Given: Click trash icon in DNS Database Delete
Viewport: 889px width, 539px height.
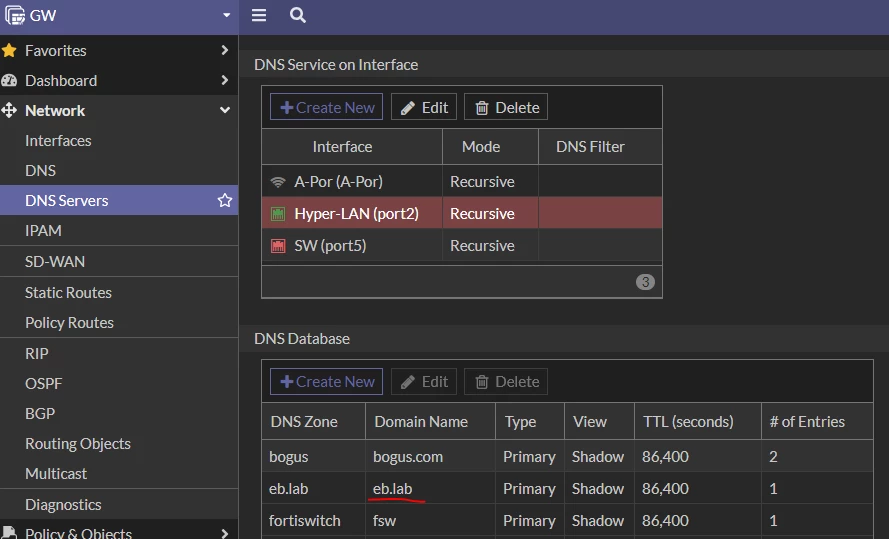Looking at the screenshot, I should click(x=481, y=382).
